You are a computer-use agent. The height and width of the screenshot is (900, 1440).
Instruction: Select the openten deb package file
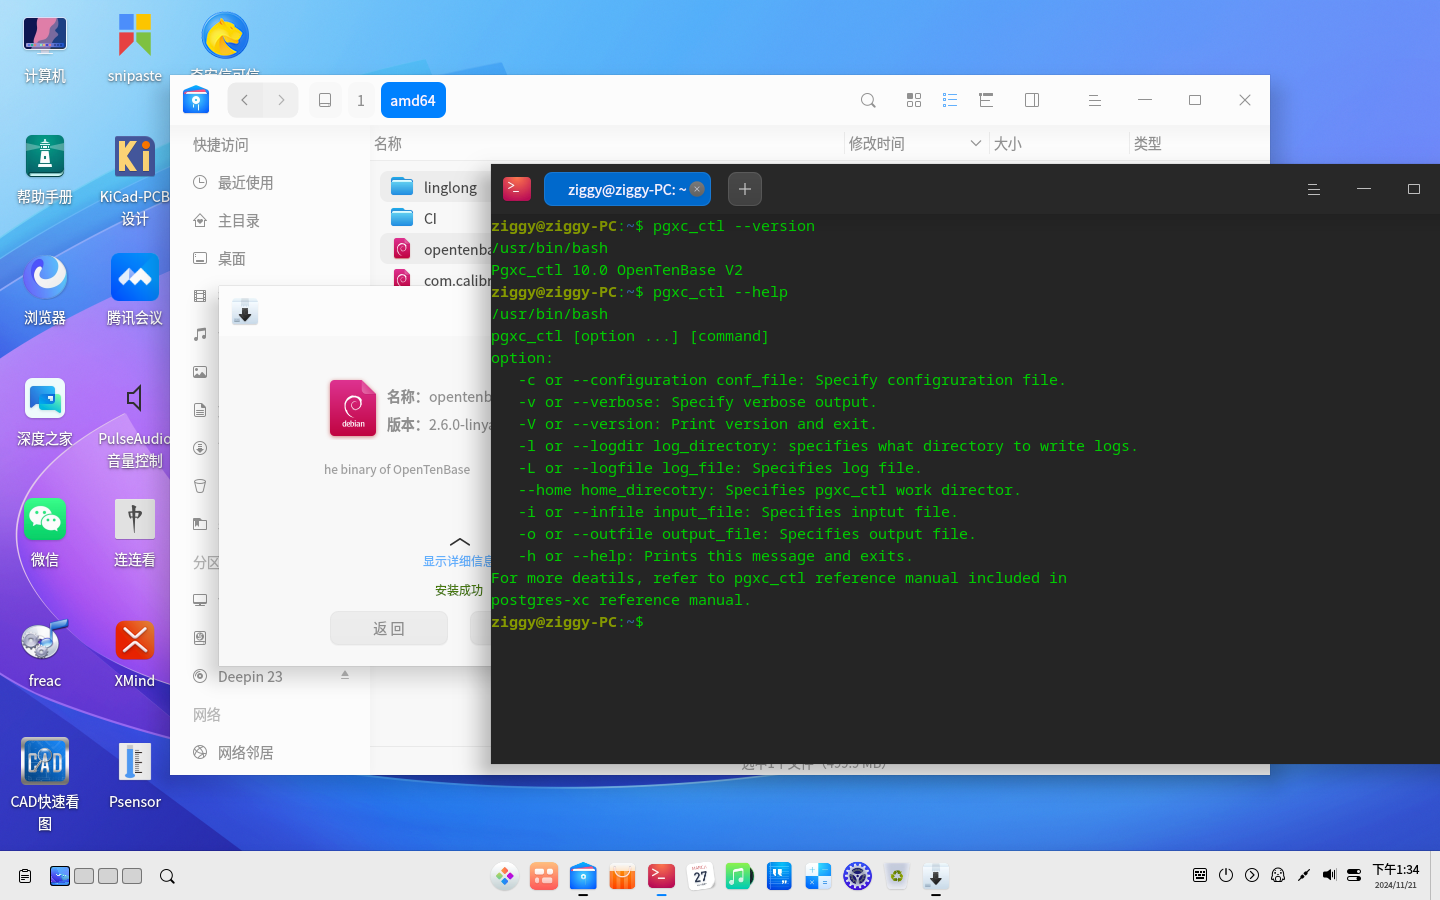click(x=435, y=249)
